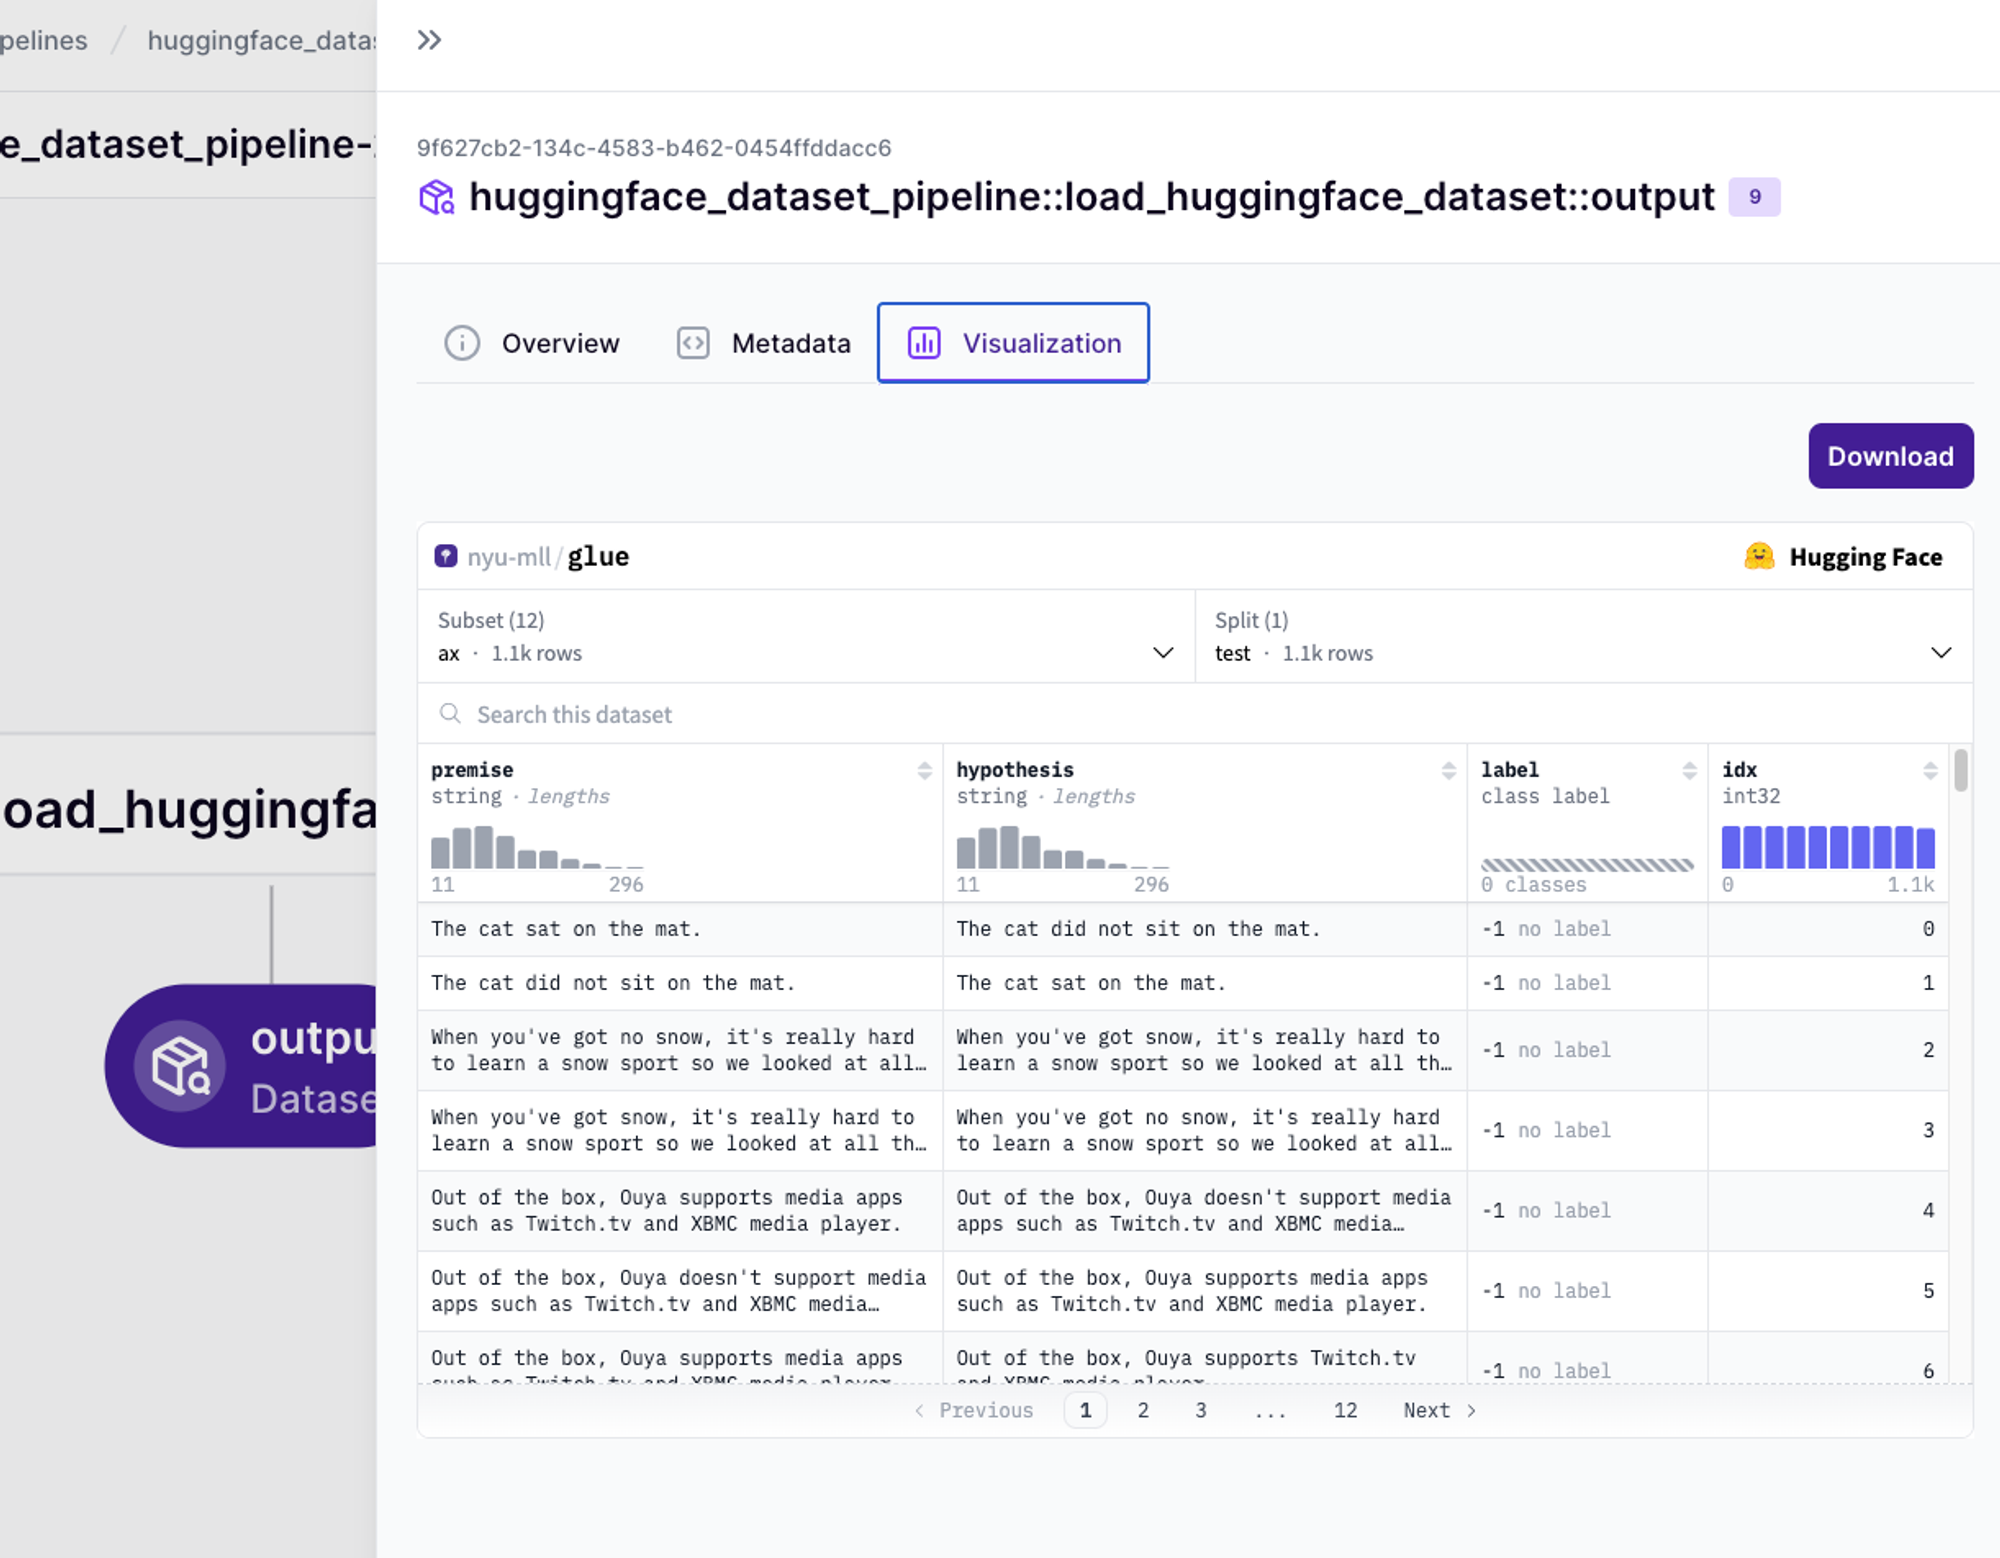Image resolution: width=2000 pixels, height=1558 pixels.
Task: Click premise lengths histogram
Action: pos(537,847)
